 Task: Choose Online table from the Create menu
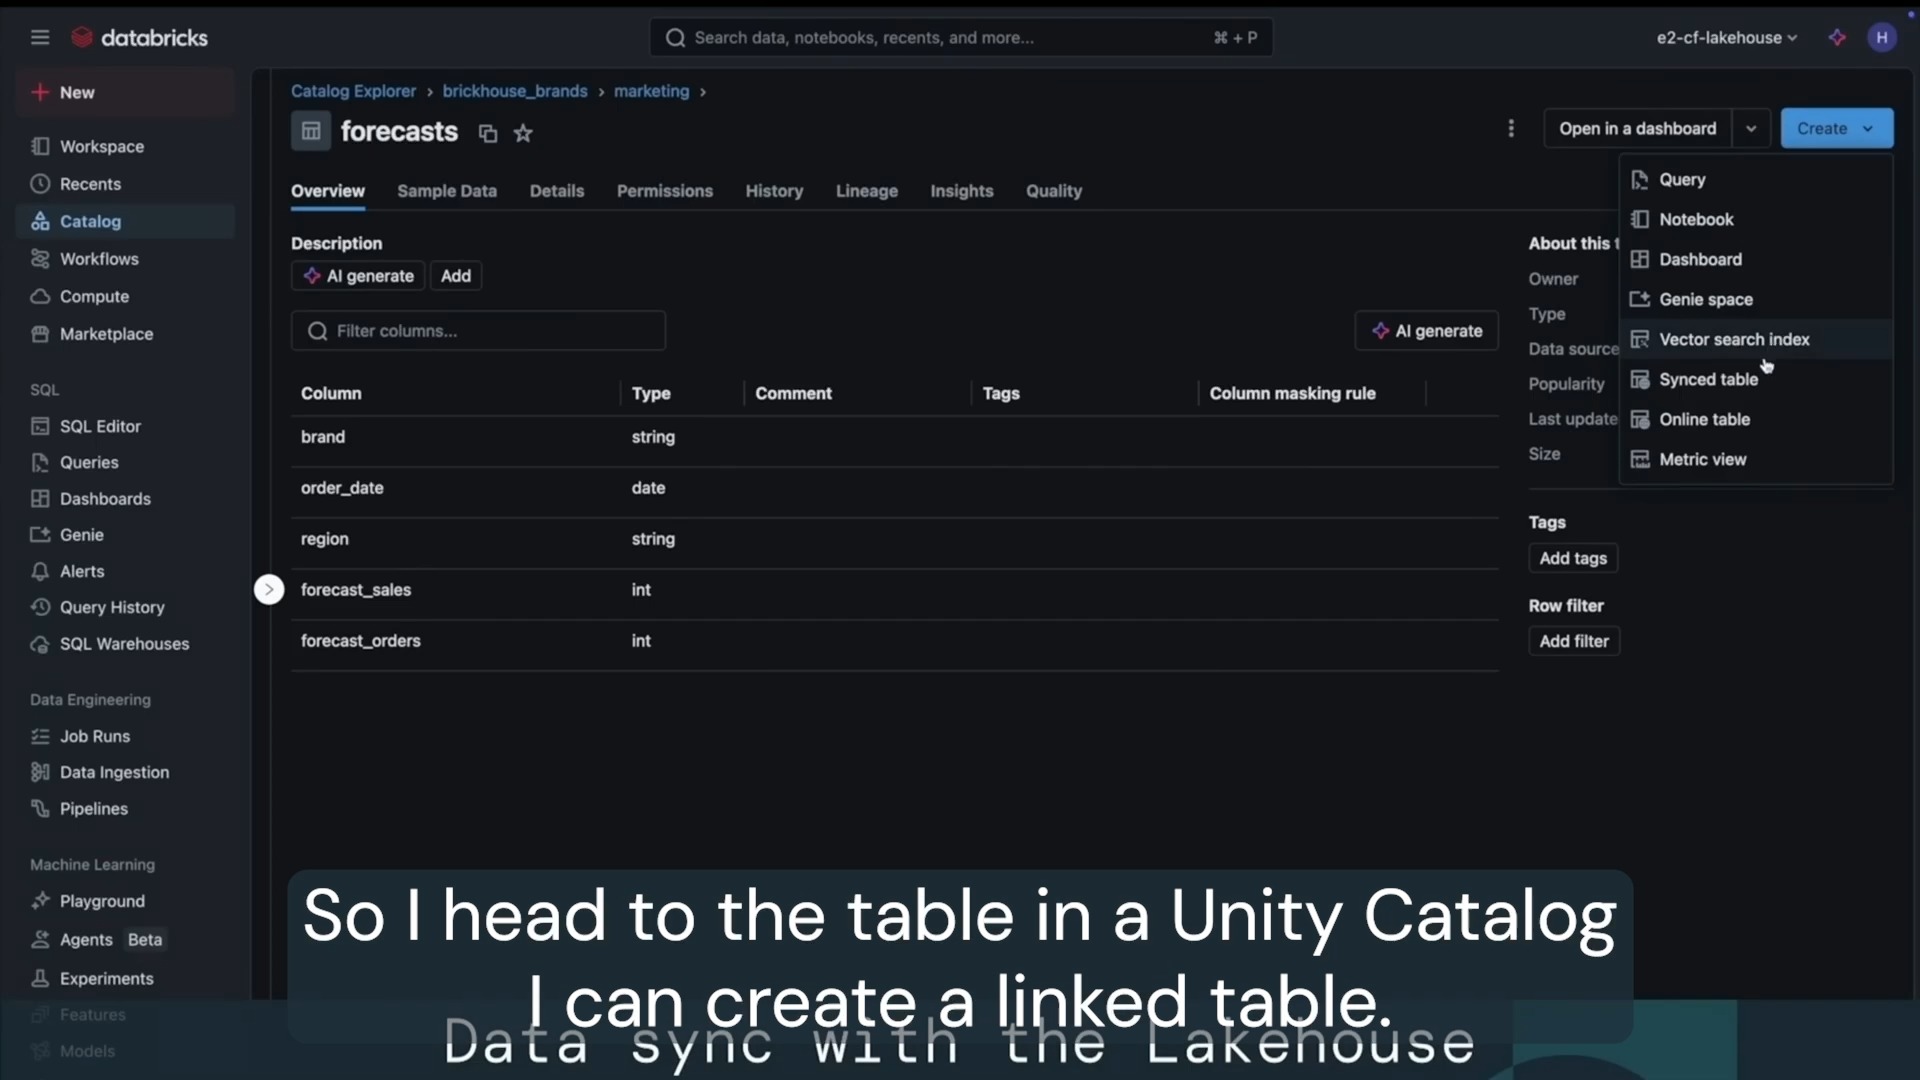click(x=1756, y=419)
